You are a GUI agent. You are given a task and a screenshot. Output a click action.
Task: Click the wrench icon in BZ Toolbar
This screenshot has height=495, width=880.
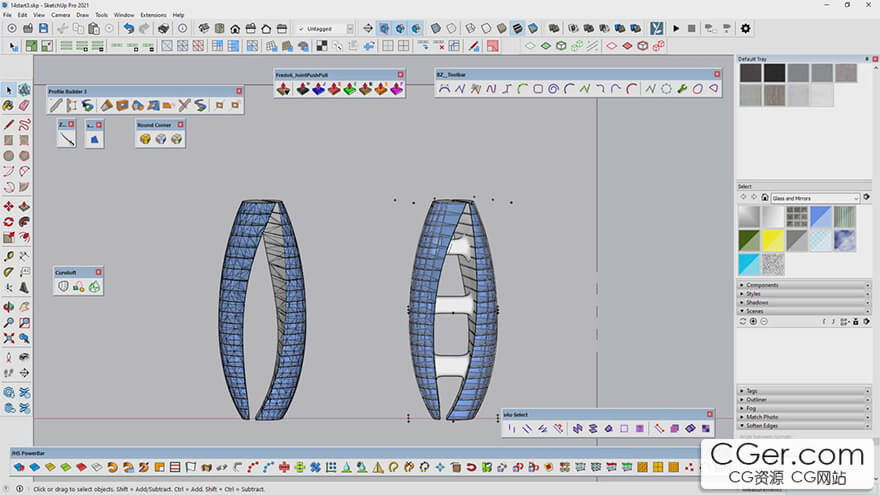click(682, 89)
